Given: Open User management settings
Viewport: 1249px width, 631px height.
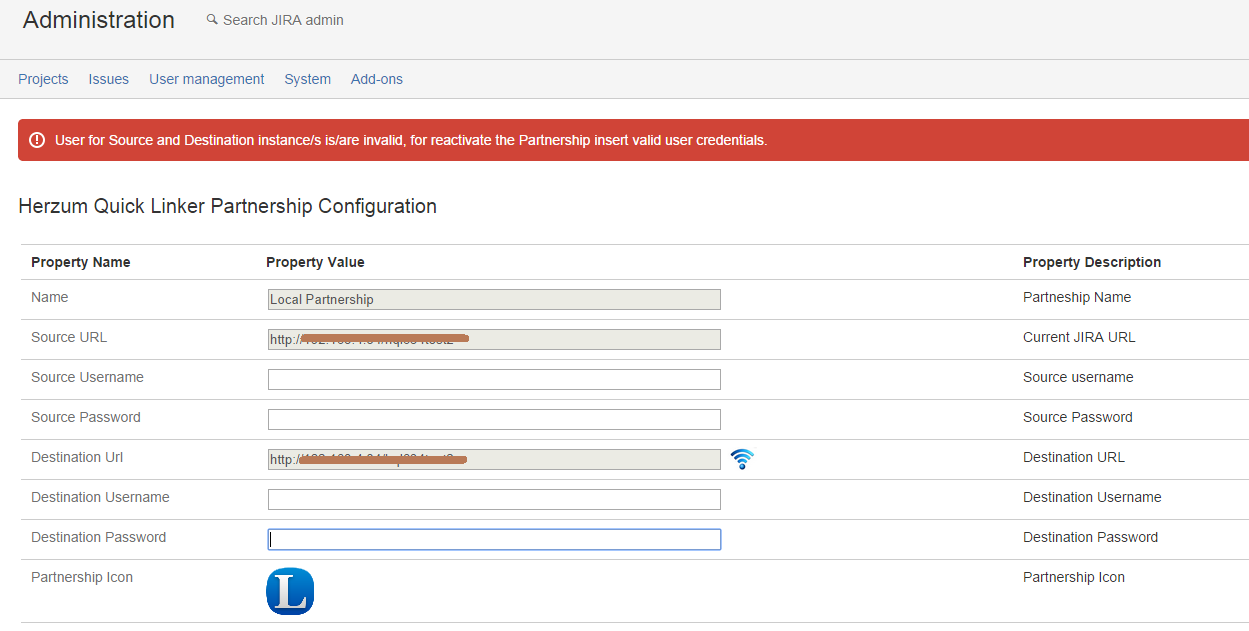Looking at the screenshot, I should click(206, 79).
